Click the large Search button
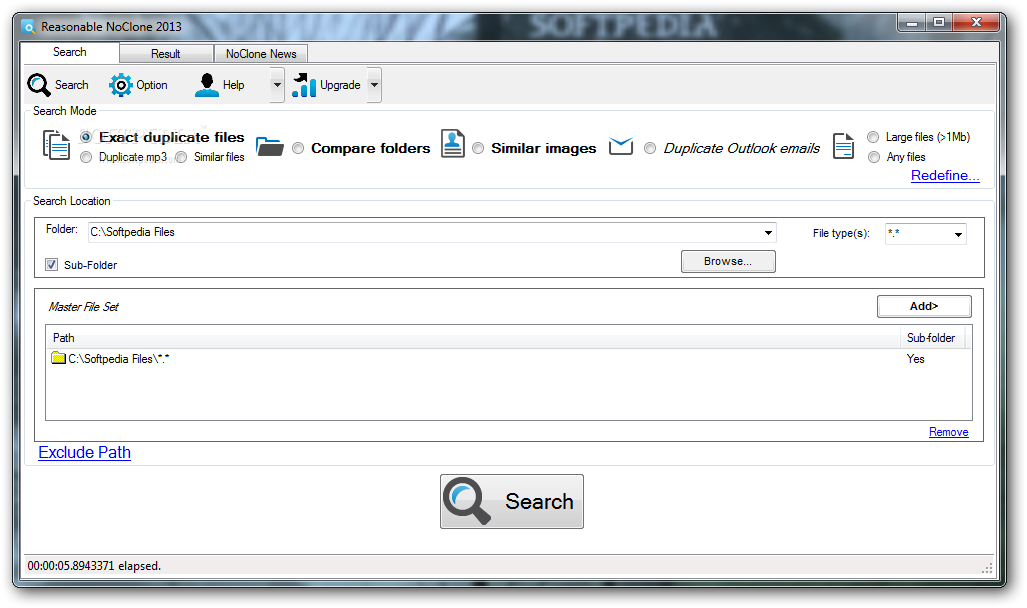The height and width of the screenshot is (608, 1027). tap(512, 501)
